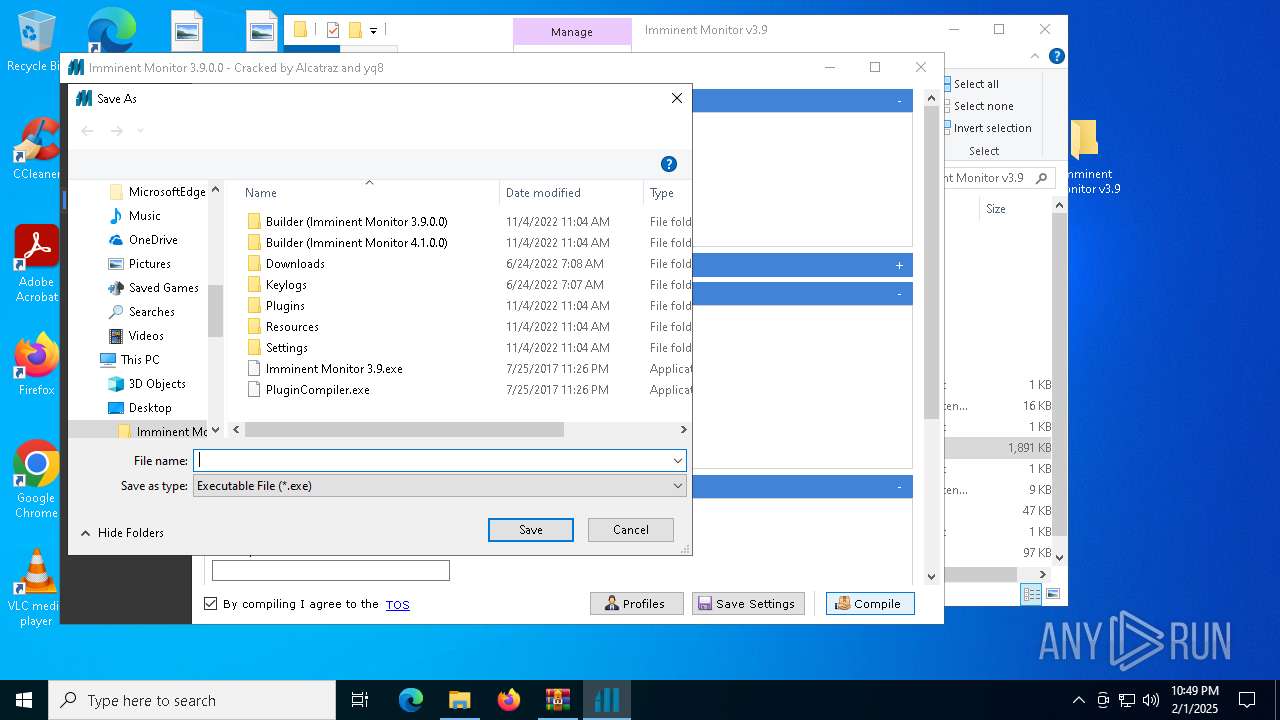Open WinRAR from the taskbar
The width and height of the screenshot is (1280, 720).
557,700
